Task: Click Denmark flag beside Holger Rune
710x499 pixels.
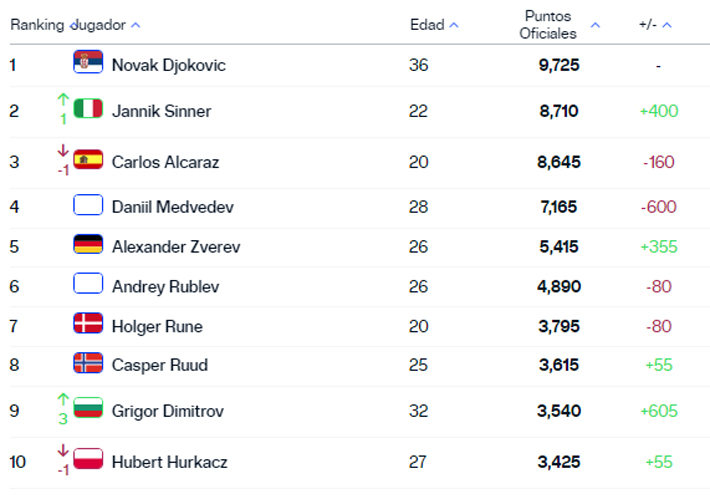Action: [88, 323]
